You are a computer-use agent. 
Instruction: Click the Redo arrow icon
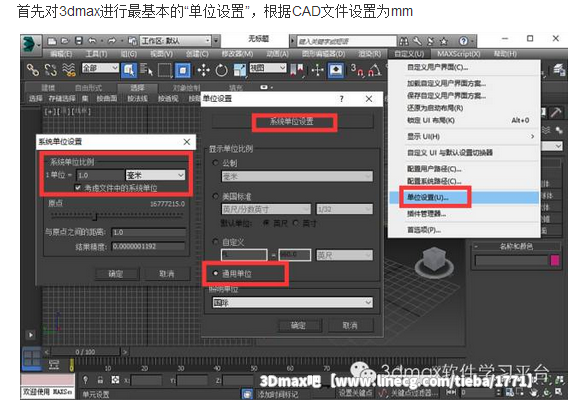[112, 41]
